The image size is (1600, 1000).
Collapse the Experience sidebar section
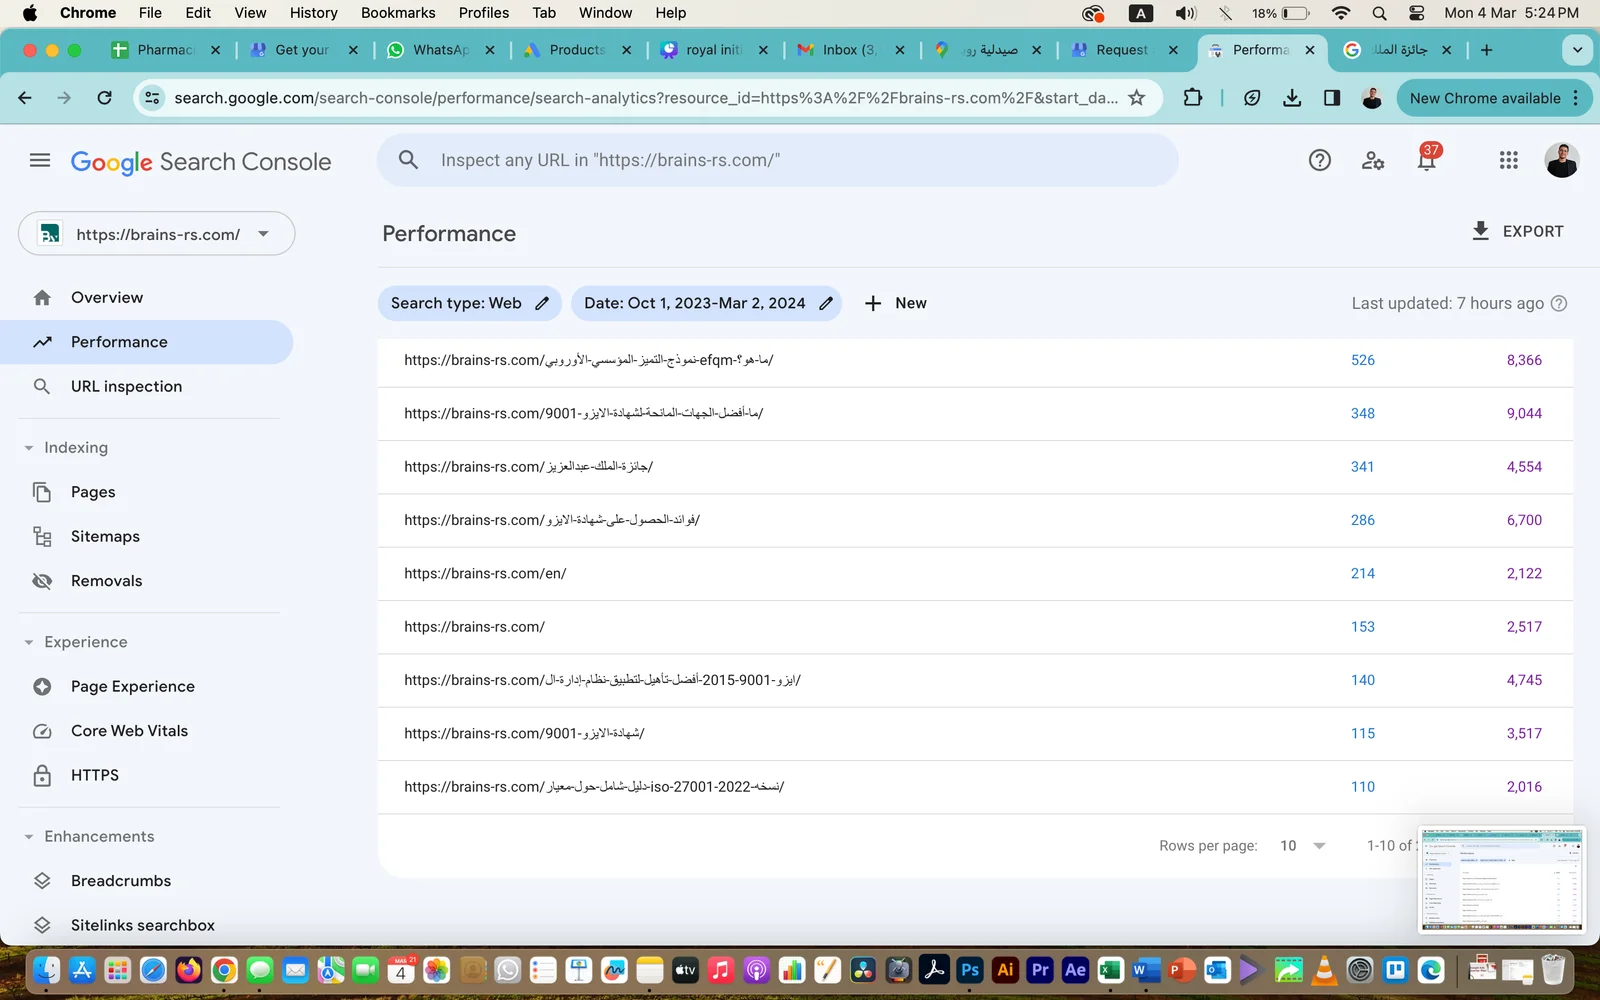tap(29, 642)
